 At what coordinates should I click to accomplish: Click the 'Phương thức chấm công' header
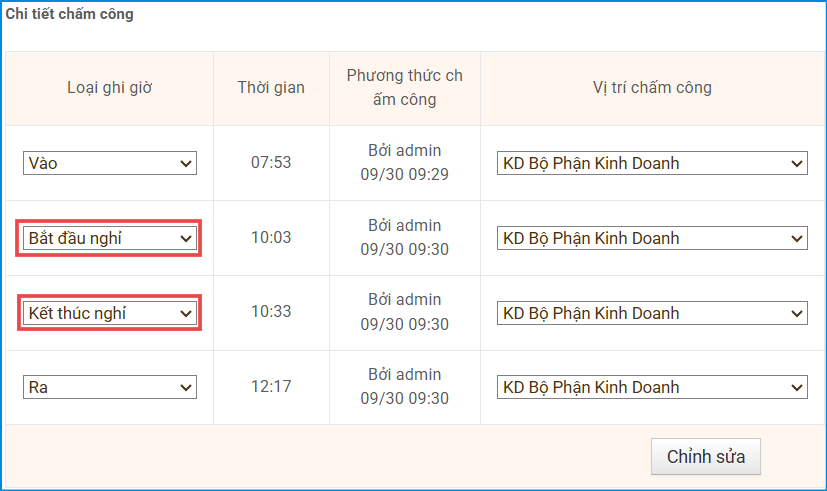405,88
